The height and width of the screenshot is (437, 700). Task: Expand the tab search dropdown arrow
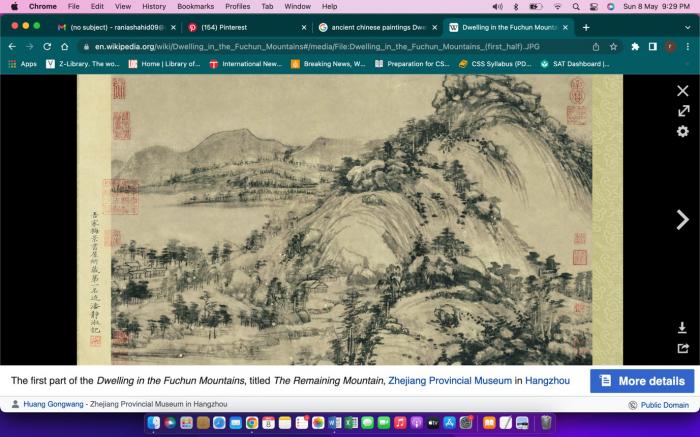pos(688,27)
